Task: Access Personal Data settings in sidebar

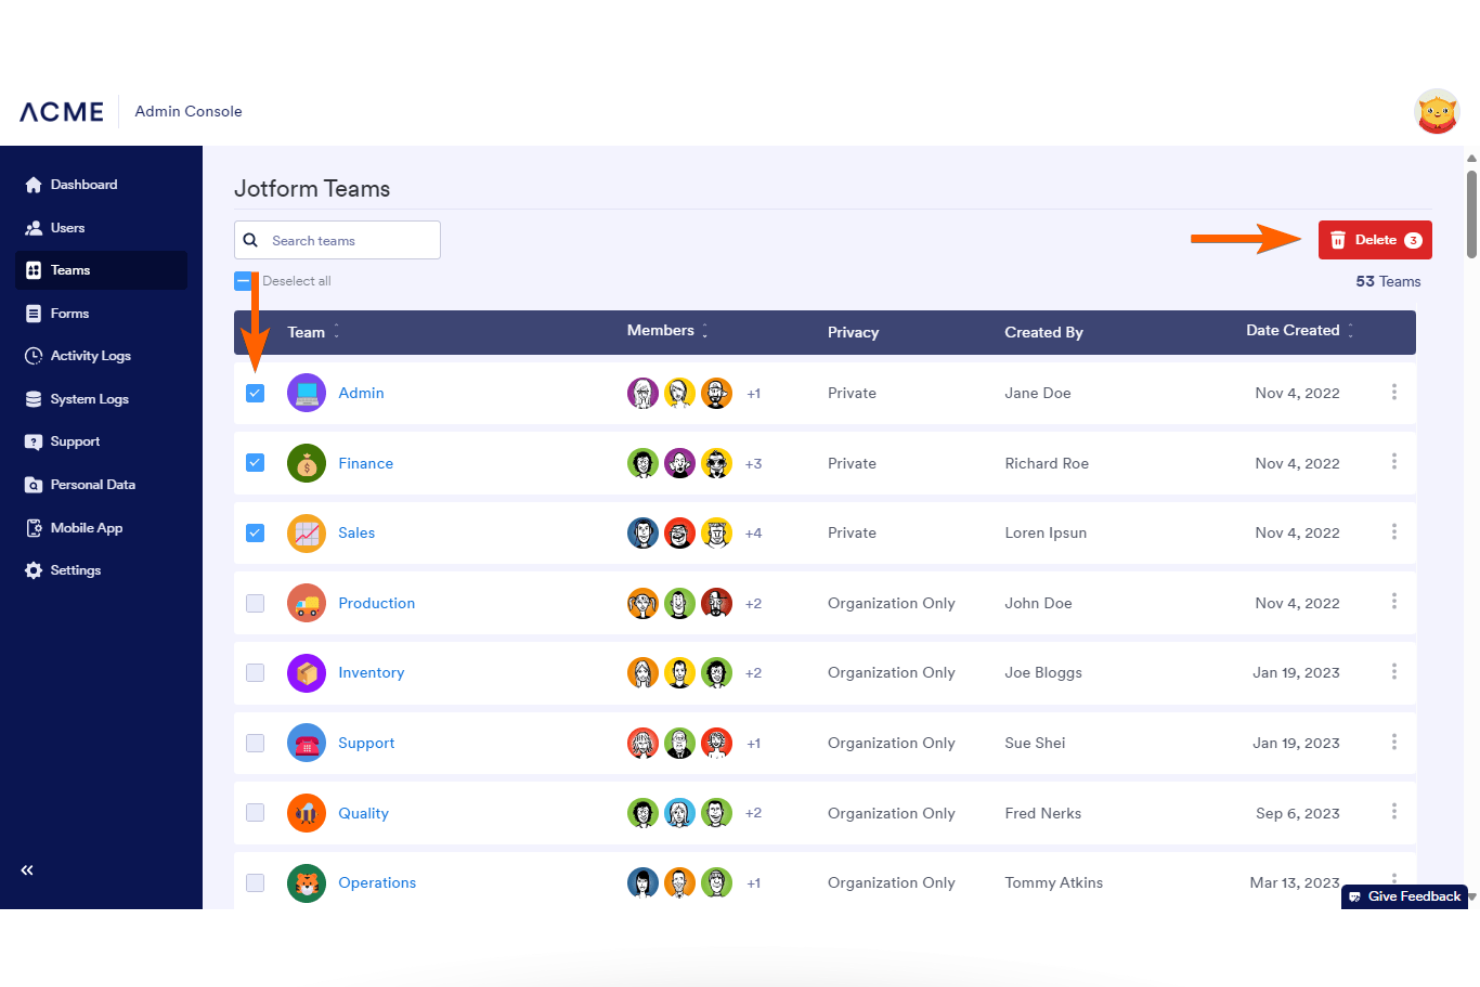Action: (93, 484)
